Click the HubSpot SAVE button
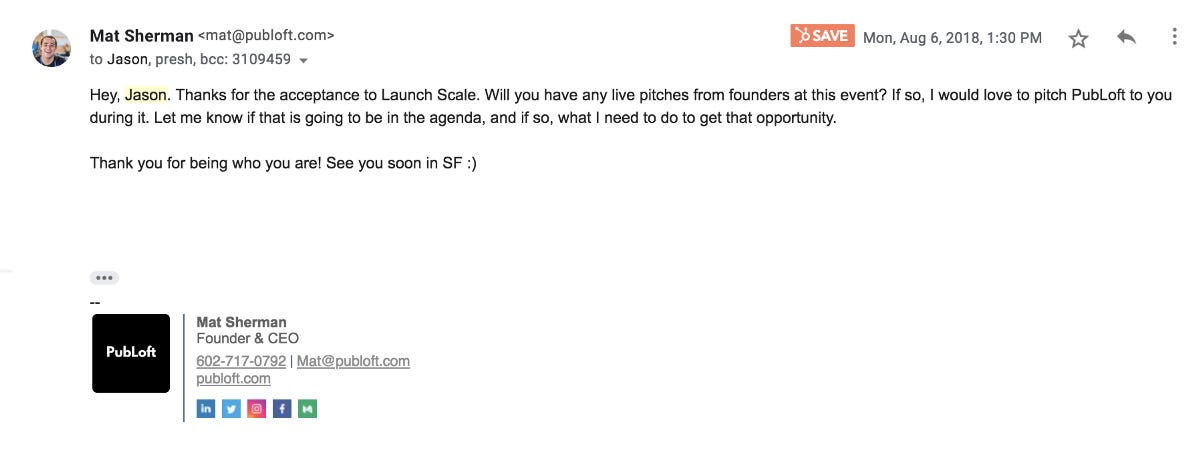Screen dimensions: 1200x450 [822, 36]
